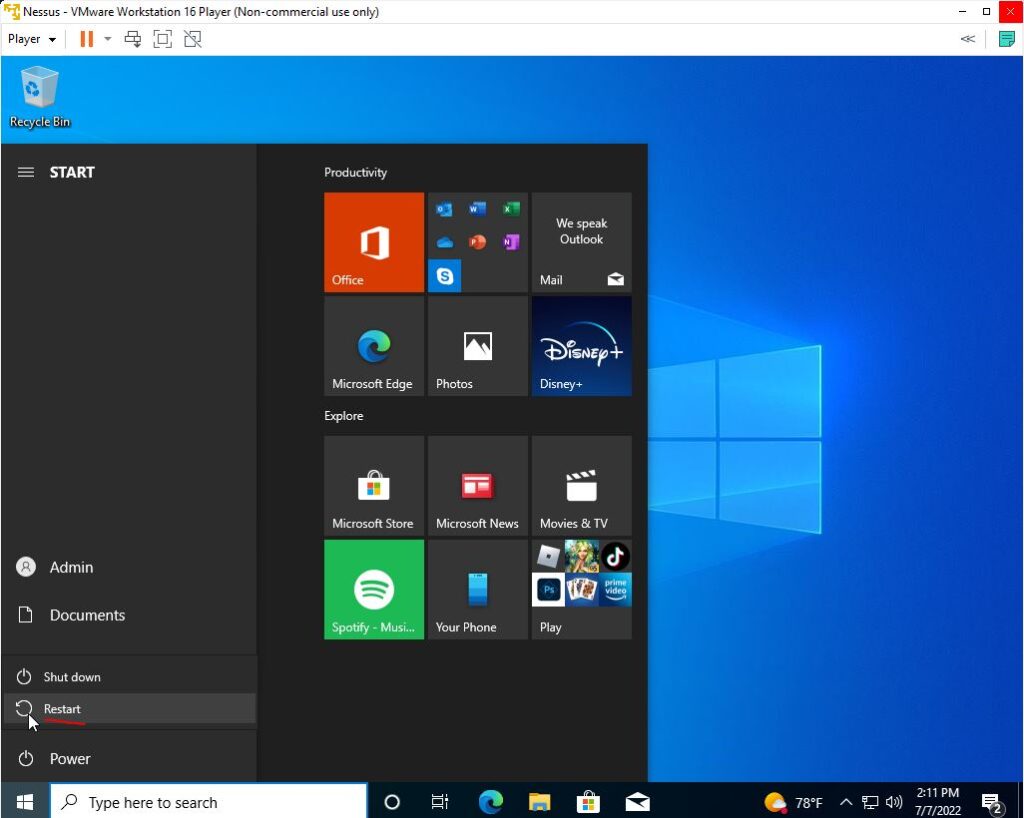Open Cortana from the taskbar
This screenshot has height=818, width=1024.
coord(392,802)
